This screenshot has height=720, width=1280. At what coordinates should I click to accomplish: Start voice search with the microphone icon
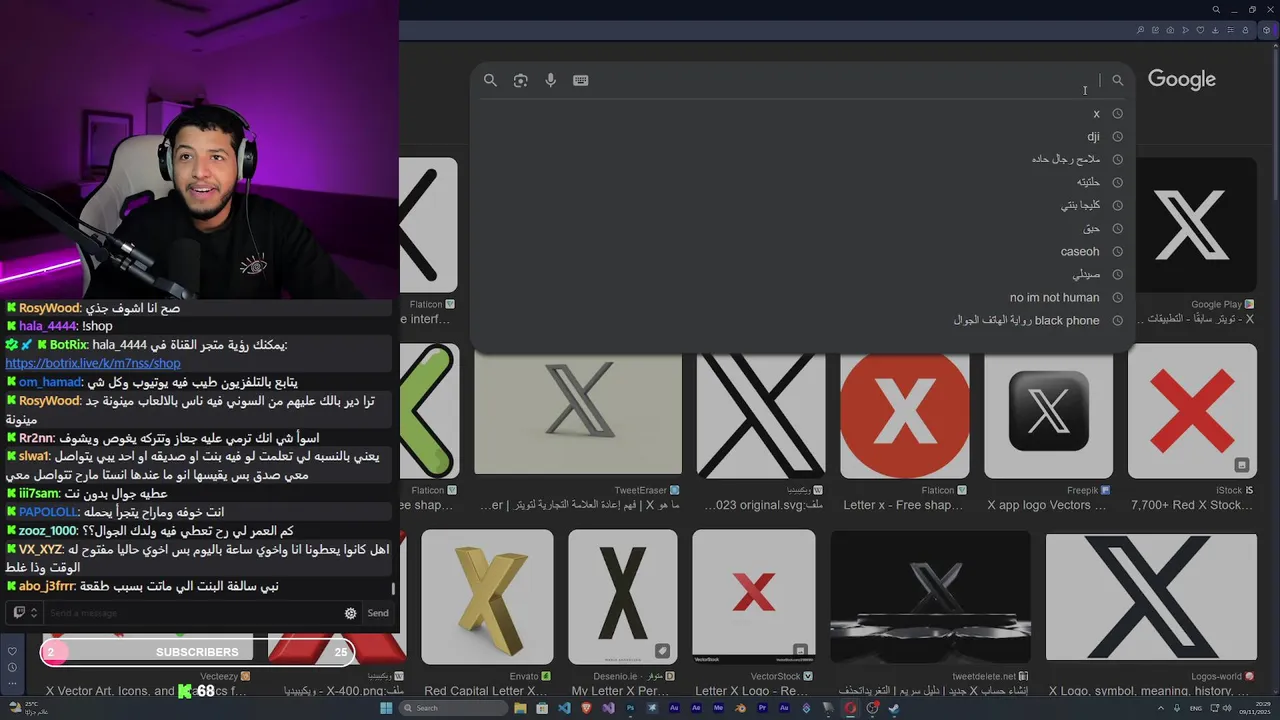click(550, 80)
